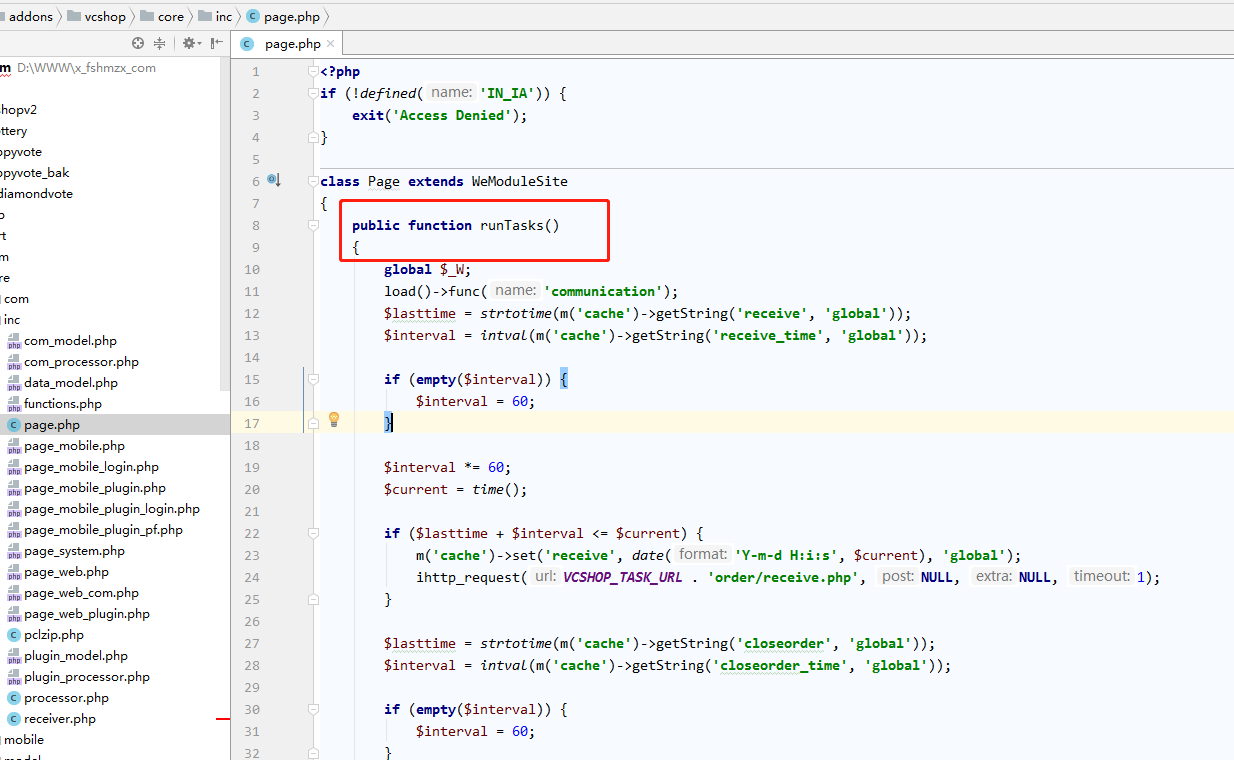Click the 'Access Denied' string on line 3
Screen dimensions: 1234x760
[x=451, y=115]
